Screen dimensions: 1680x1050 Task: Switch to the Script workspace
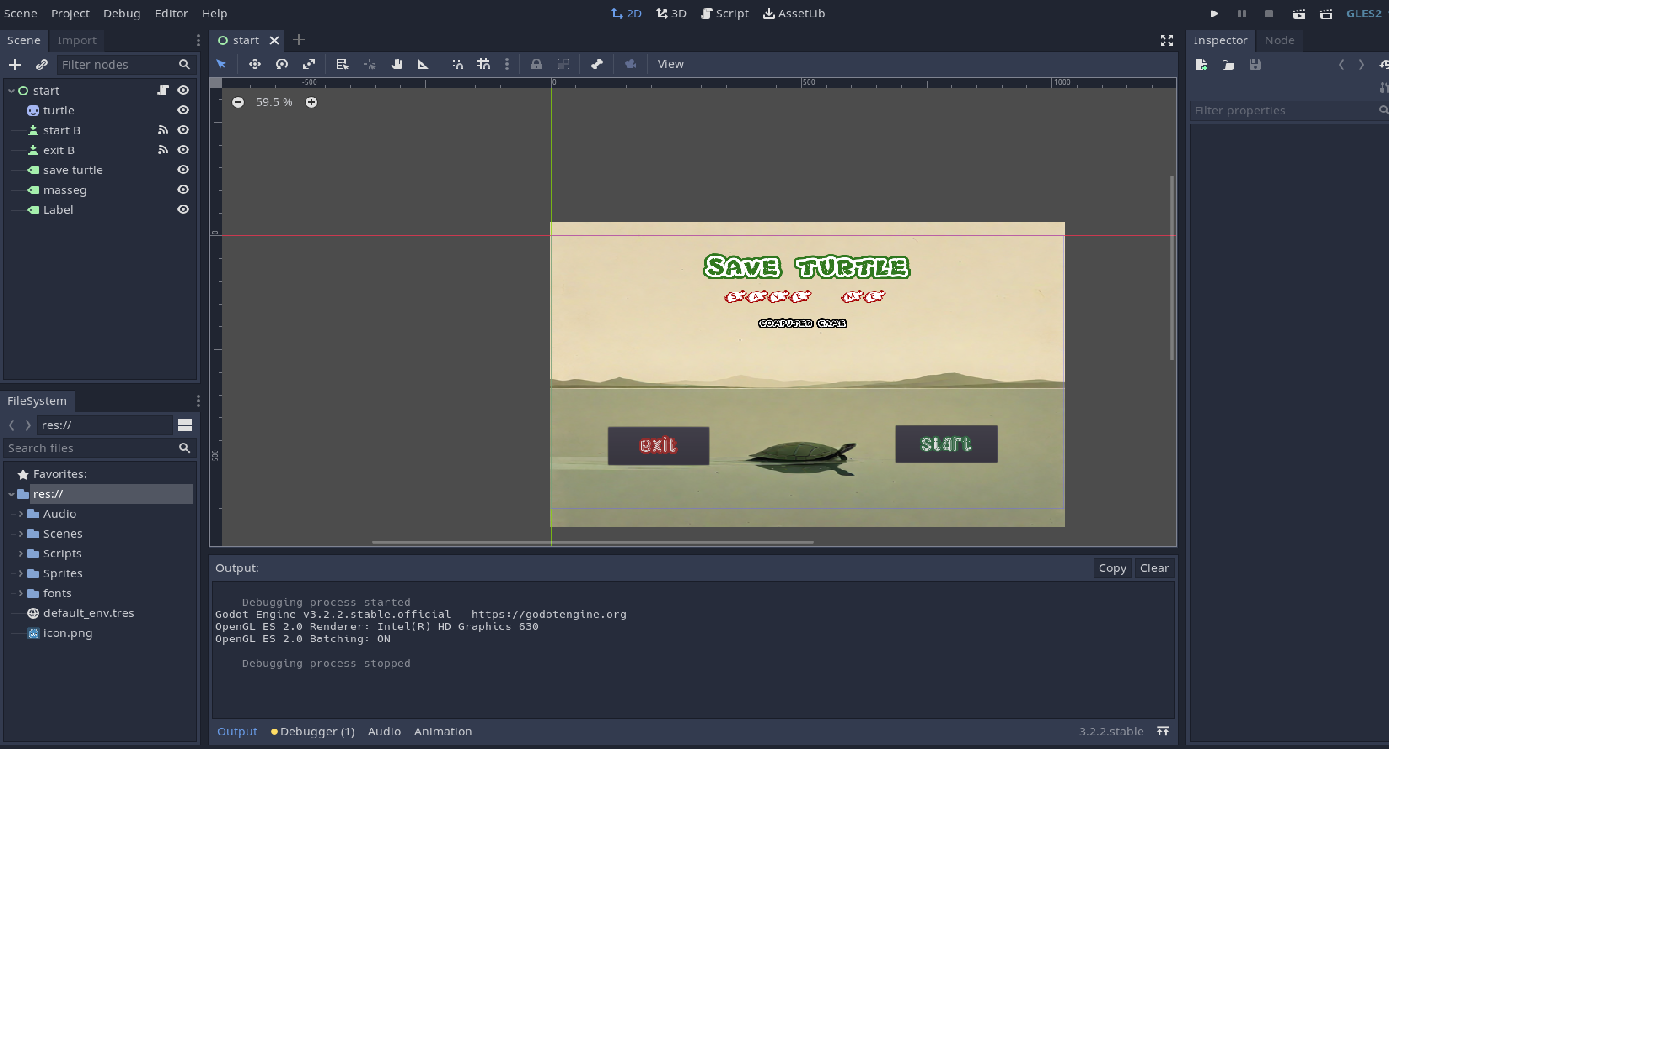pyautogui.click(x=725, y=14)
